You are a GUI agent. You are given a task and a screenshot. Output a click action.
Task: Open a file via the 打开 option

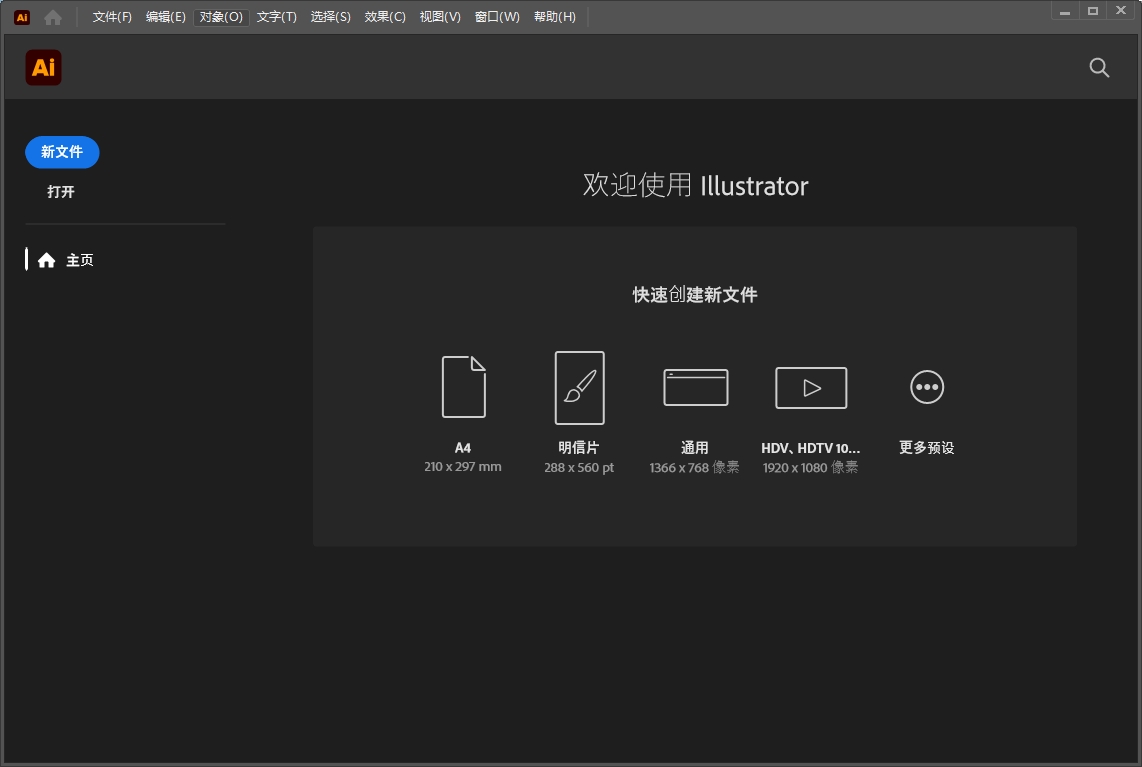[x=61, y=191]
